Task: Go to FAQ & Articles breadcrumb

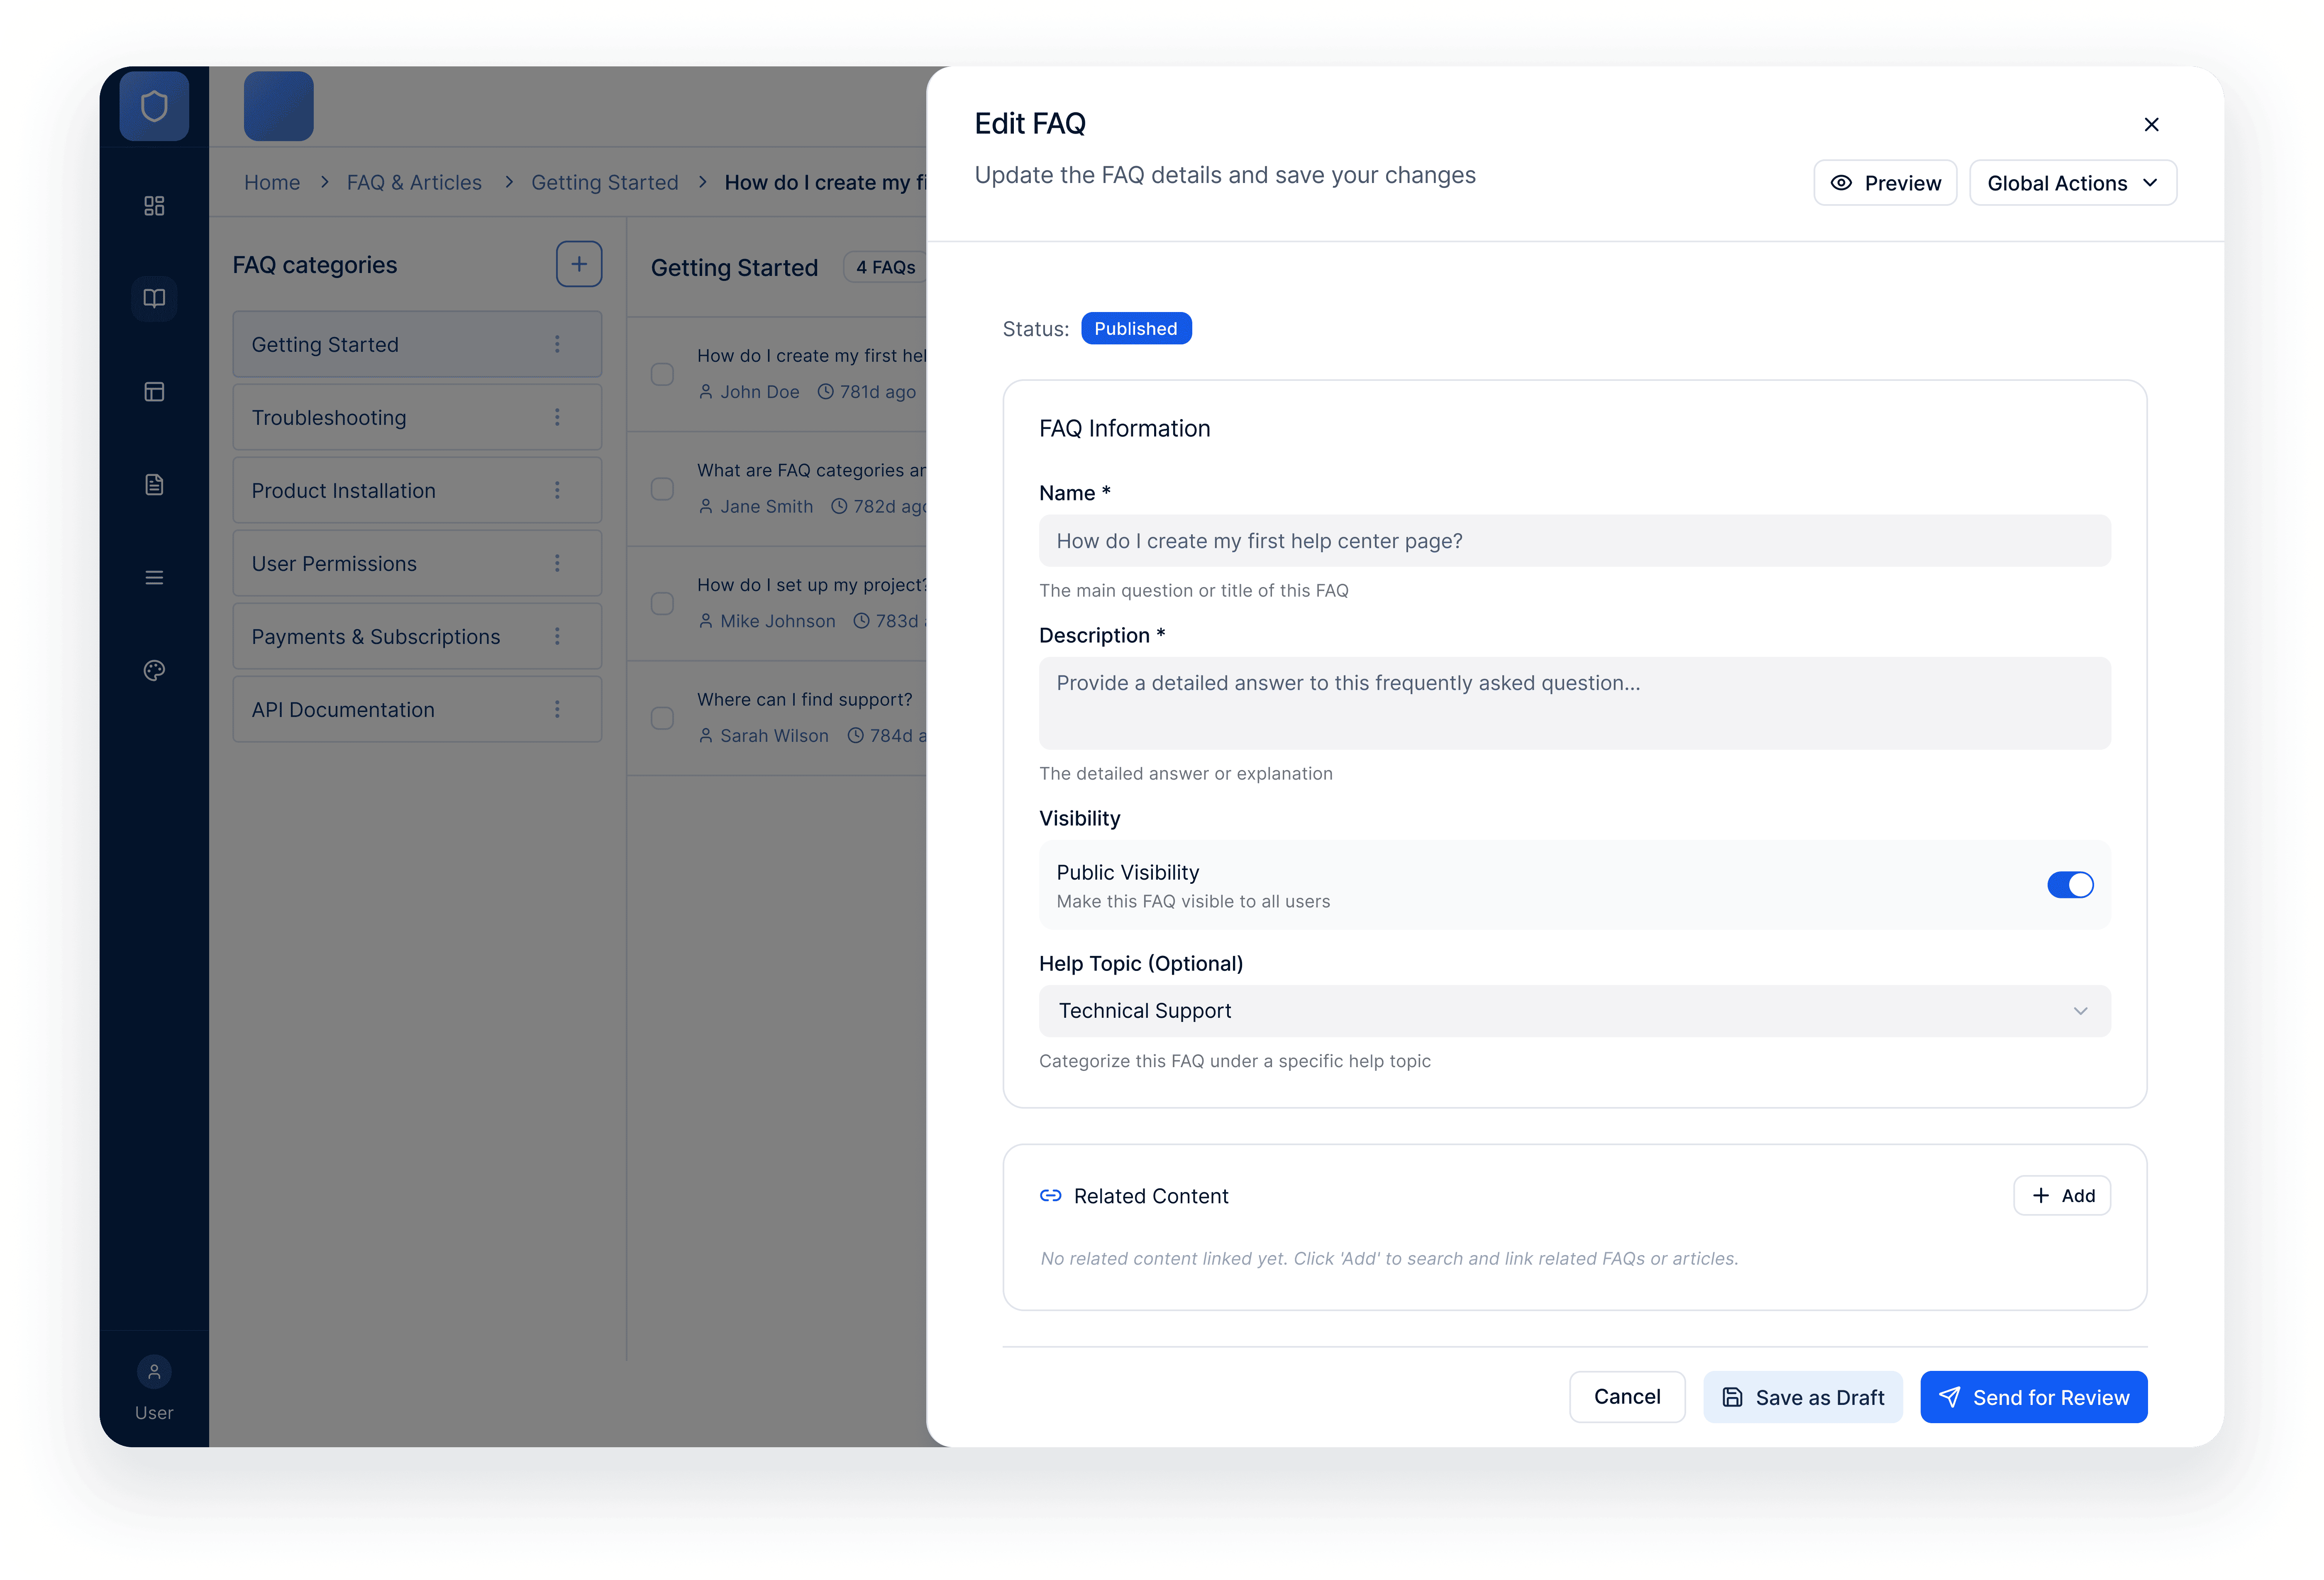Action: click(x=414, y=183)
